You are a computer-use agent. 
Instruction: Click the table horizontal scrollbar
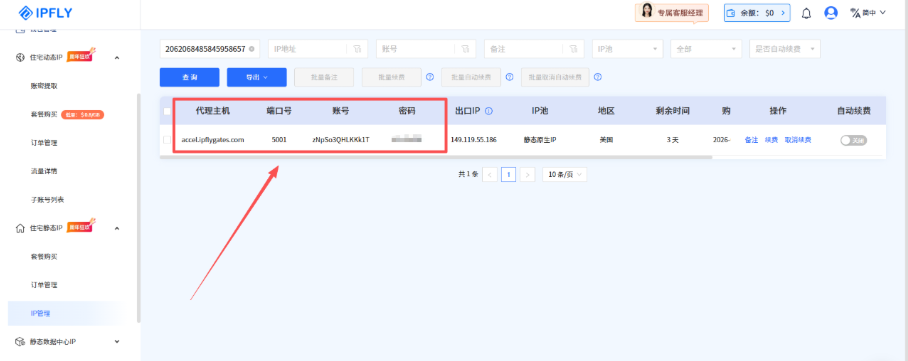click(x=435, y=157)
